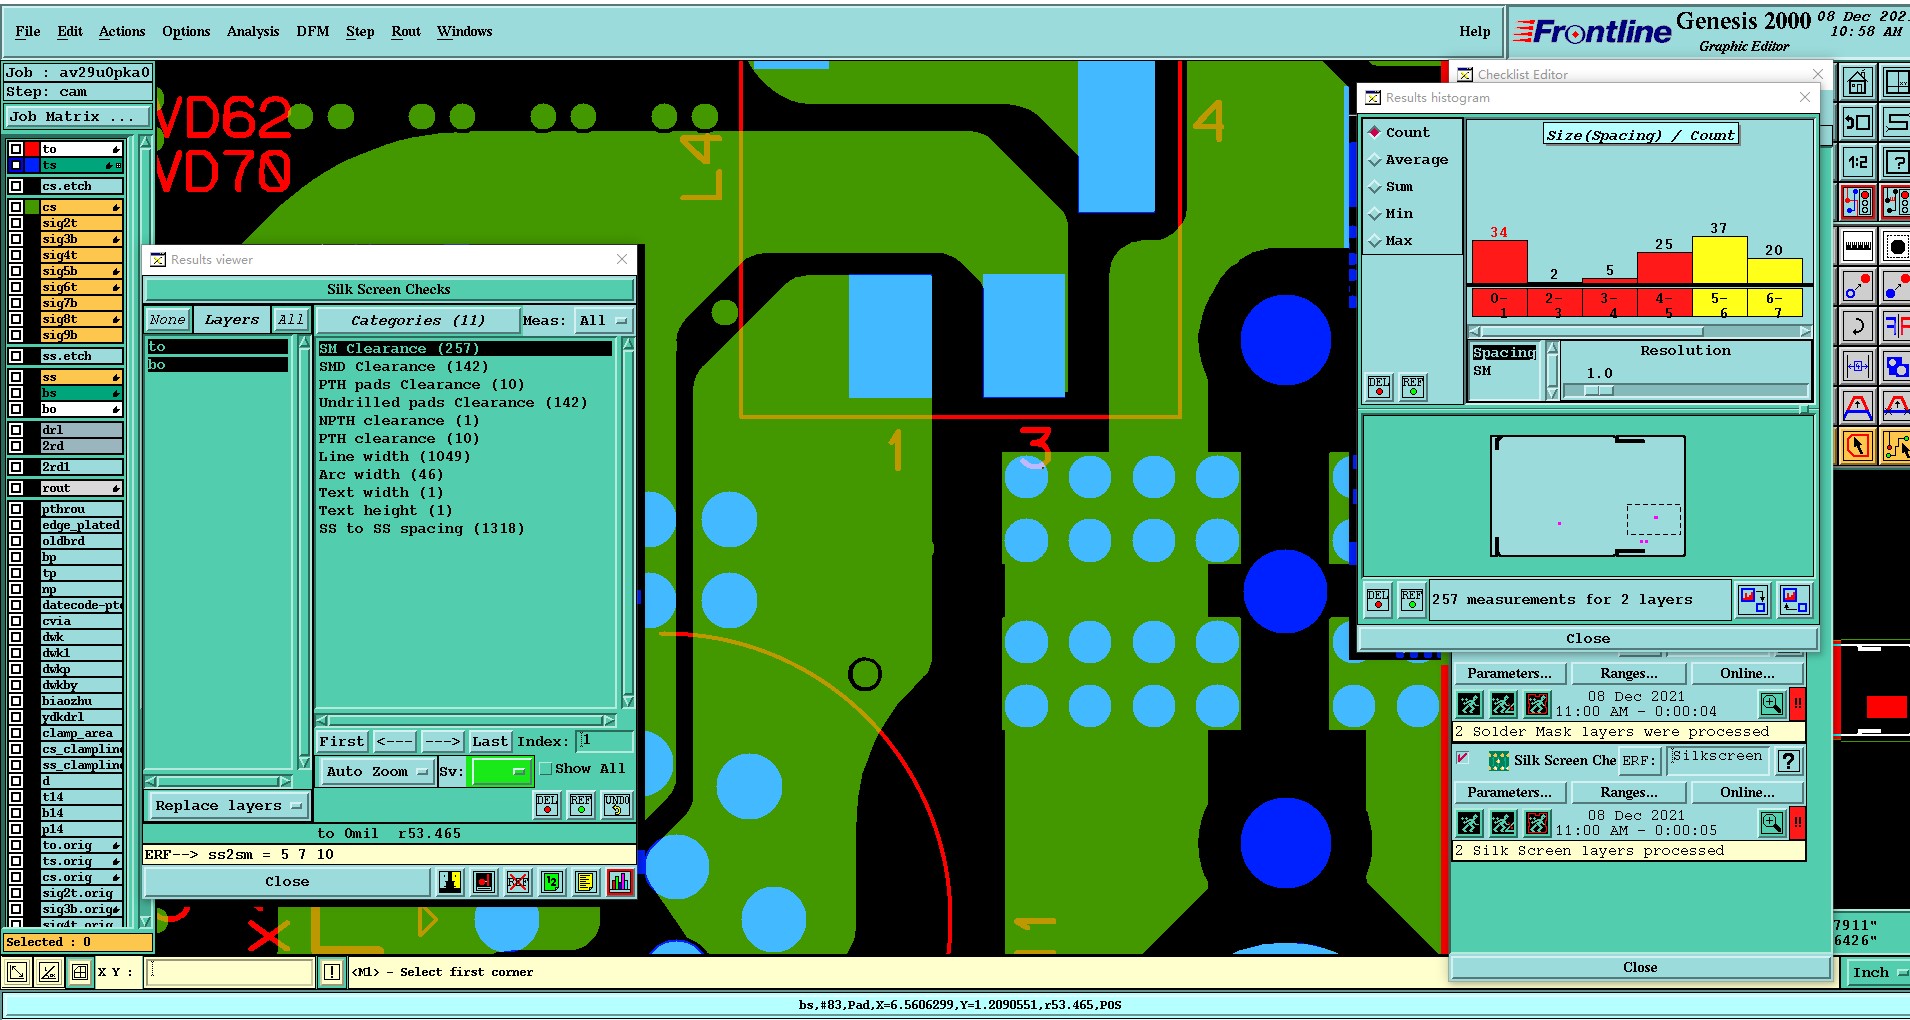The width and height of the screenshot is (1910, 1020).
Task: Open histogram icon in Results viewer
Action: coord(620,882)
